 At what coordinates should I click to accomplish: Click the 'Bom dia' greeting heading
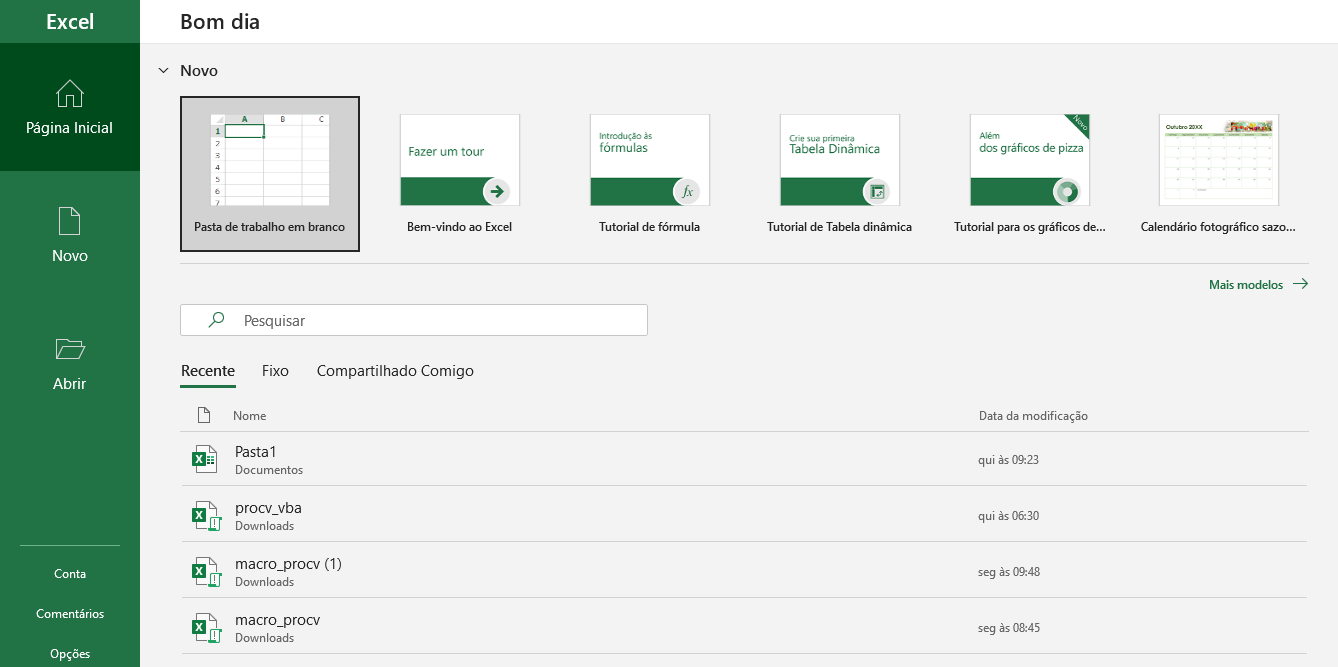pos(220,21)
